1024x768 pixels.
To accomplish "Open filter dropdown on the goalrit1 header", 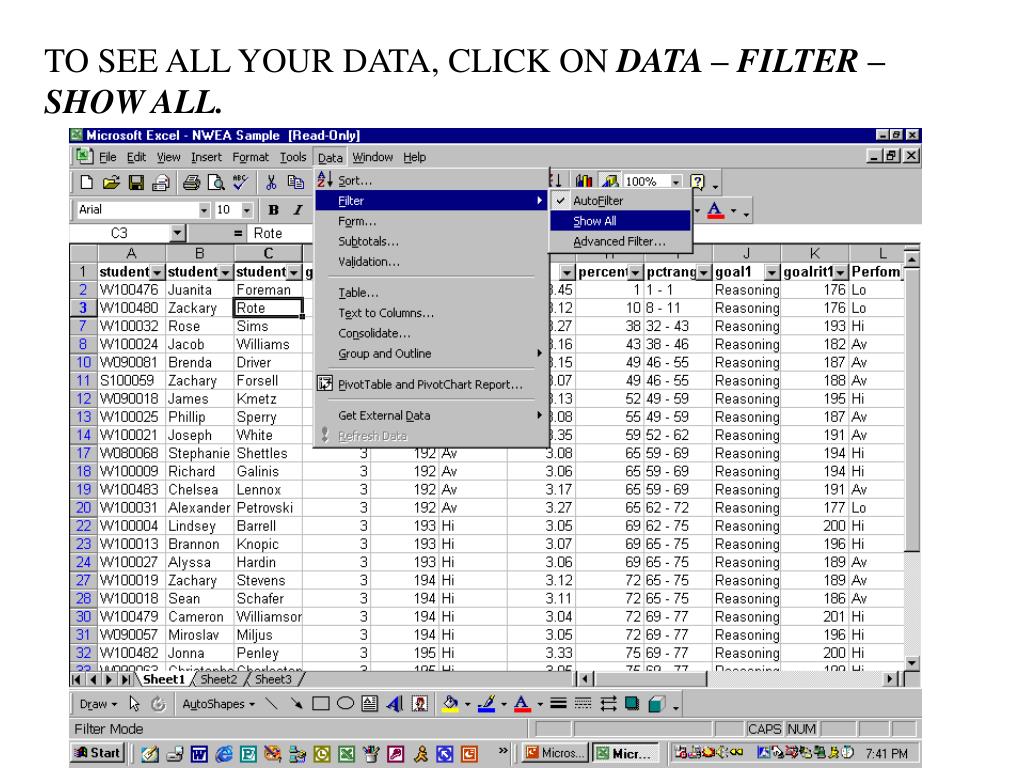I will (840, 272).
